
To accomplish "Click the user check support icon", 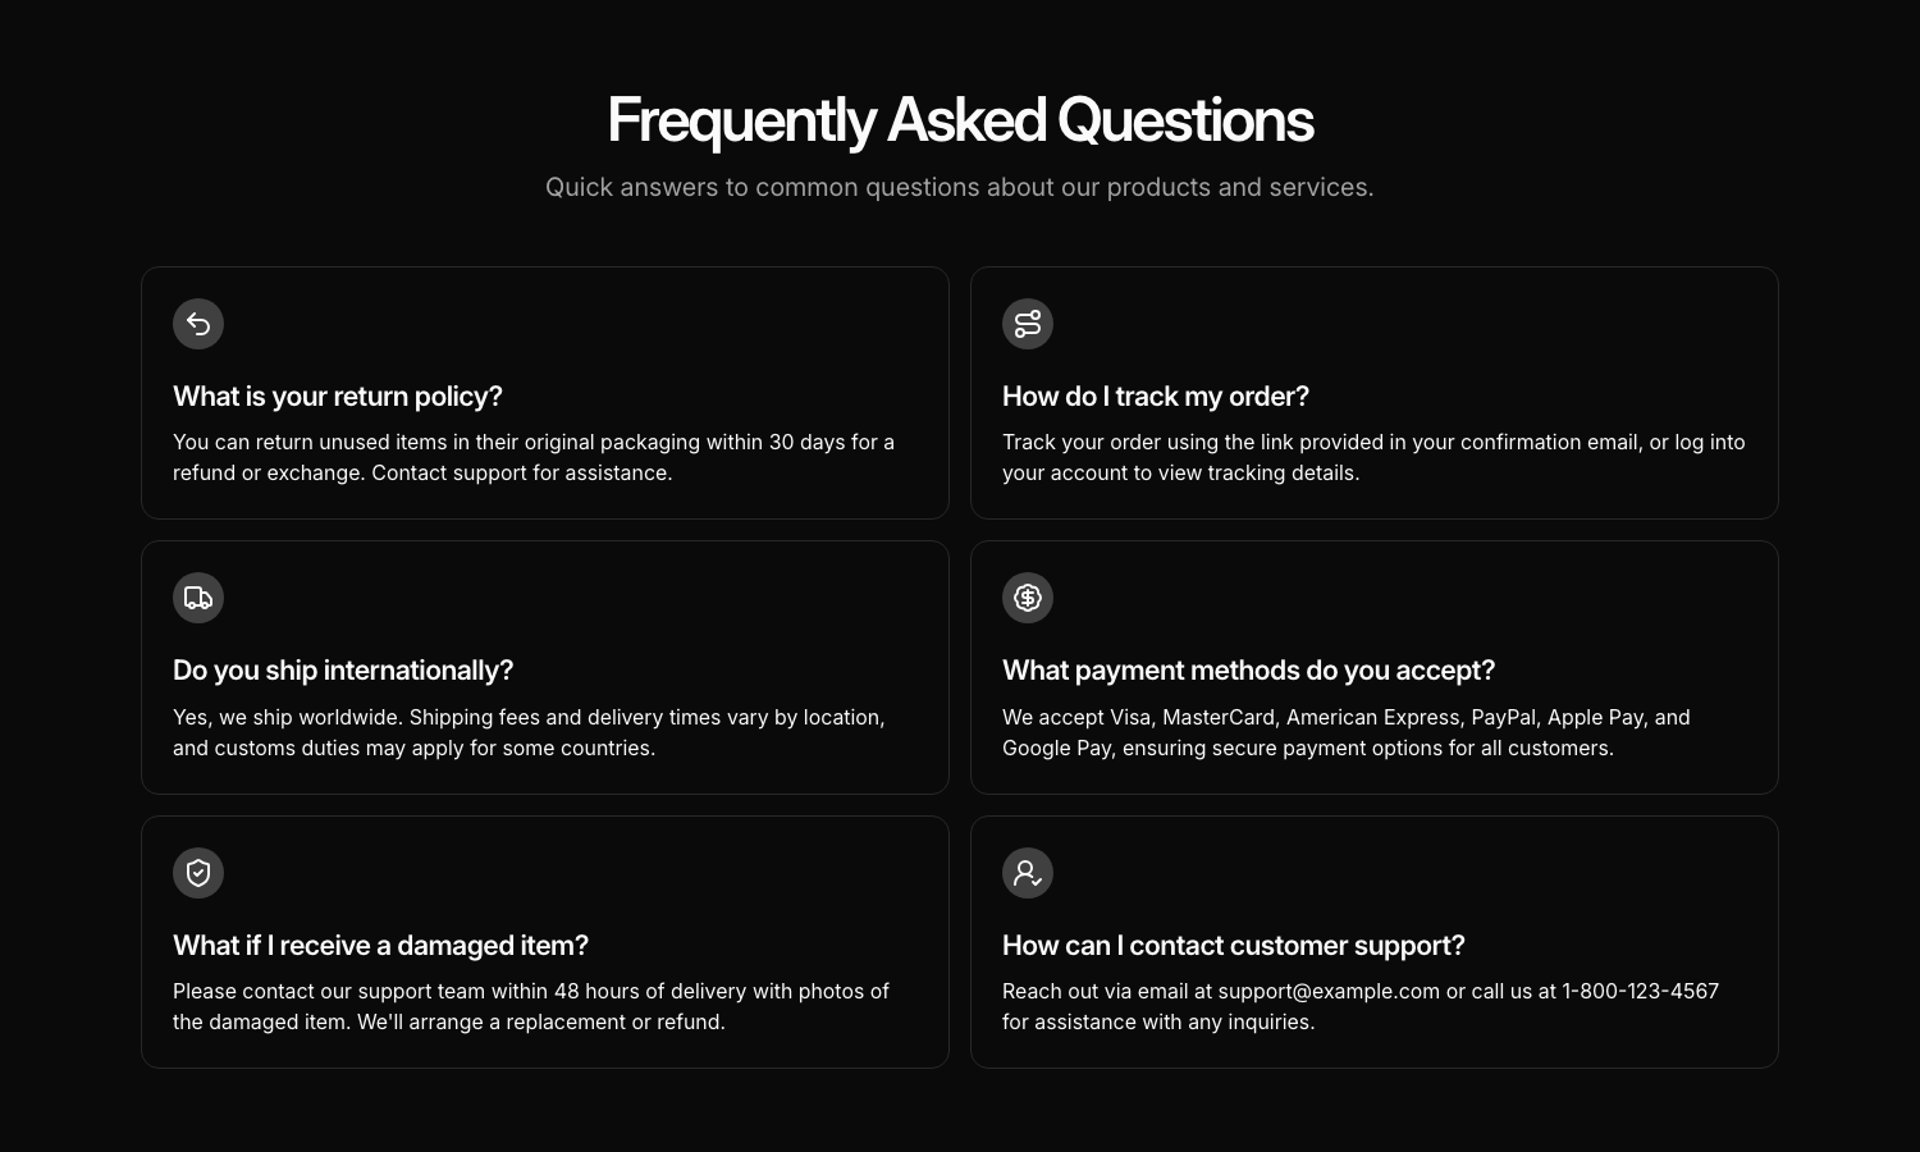I will pos(1027,873).
